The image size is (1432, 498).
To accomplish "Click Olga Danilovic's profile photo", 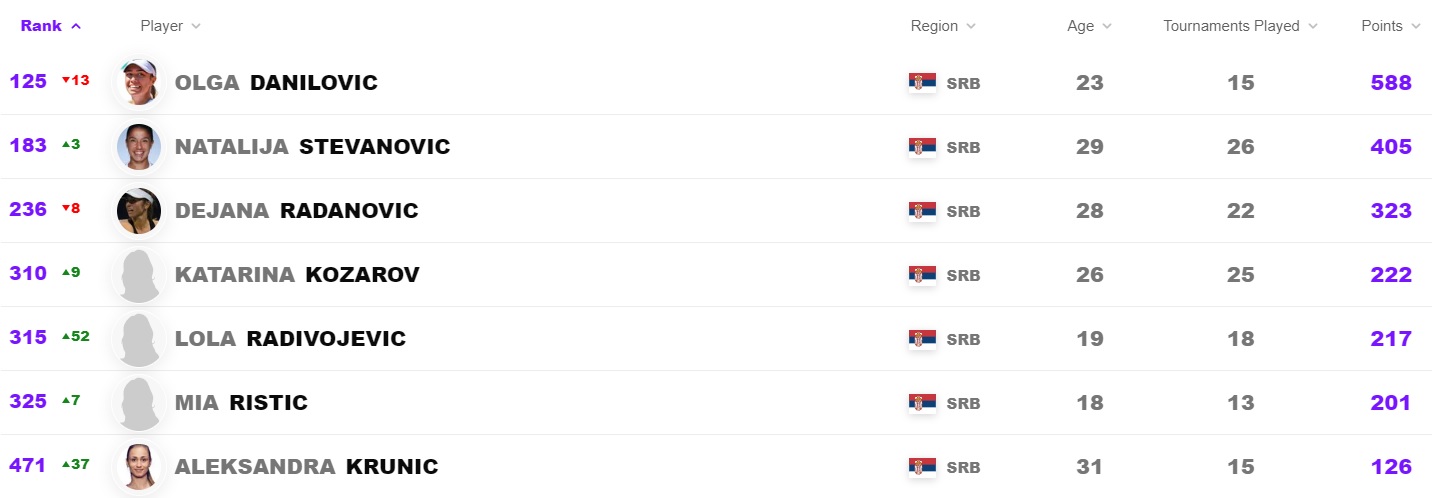I will (138, 82).
